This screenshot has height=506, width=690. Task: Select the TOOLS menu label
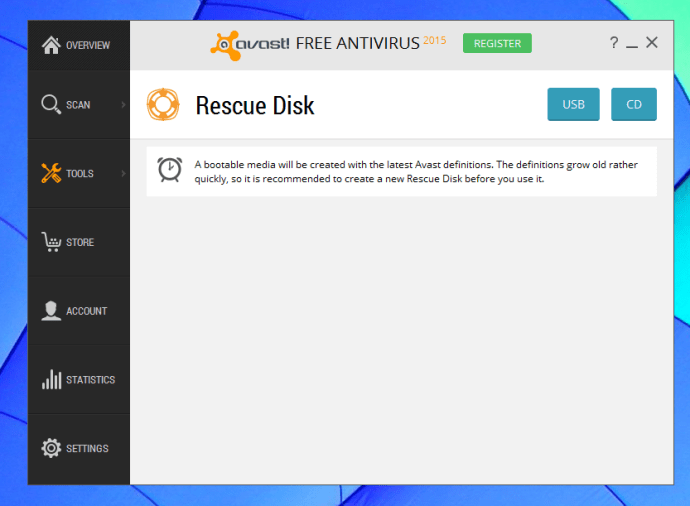pyautogui.click(x=80, y=174)
